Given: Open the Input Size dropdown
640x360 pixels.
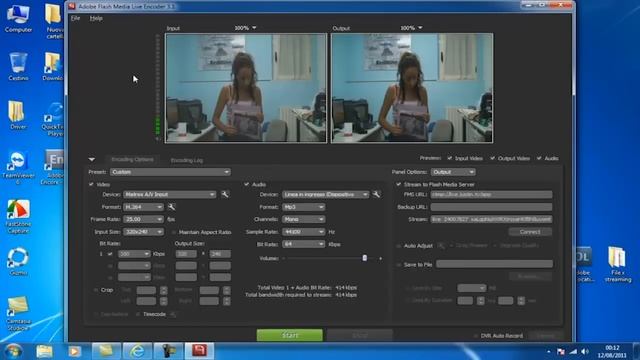Looking at the screenshot, I should coord(143,232).
